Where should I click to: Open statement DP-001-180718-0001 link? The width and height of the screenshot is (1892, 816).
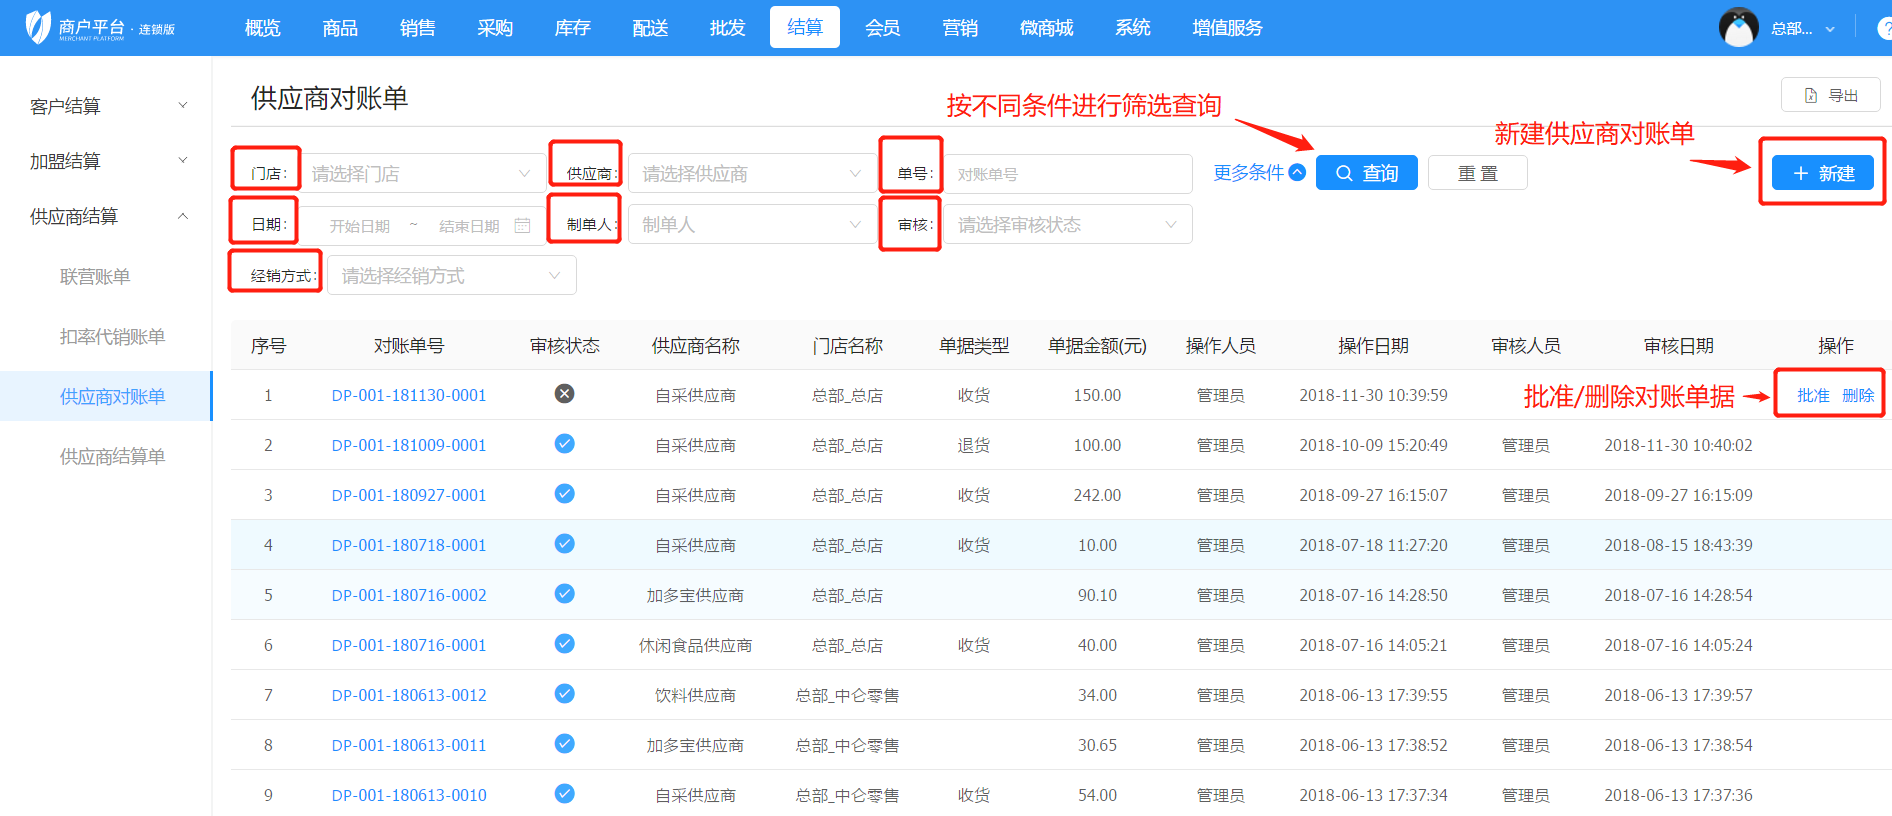408,545
